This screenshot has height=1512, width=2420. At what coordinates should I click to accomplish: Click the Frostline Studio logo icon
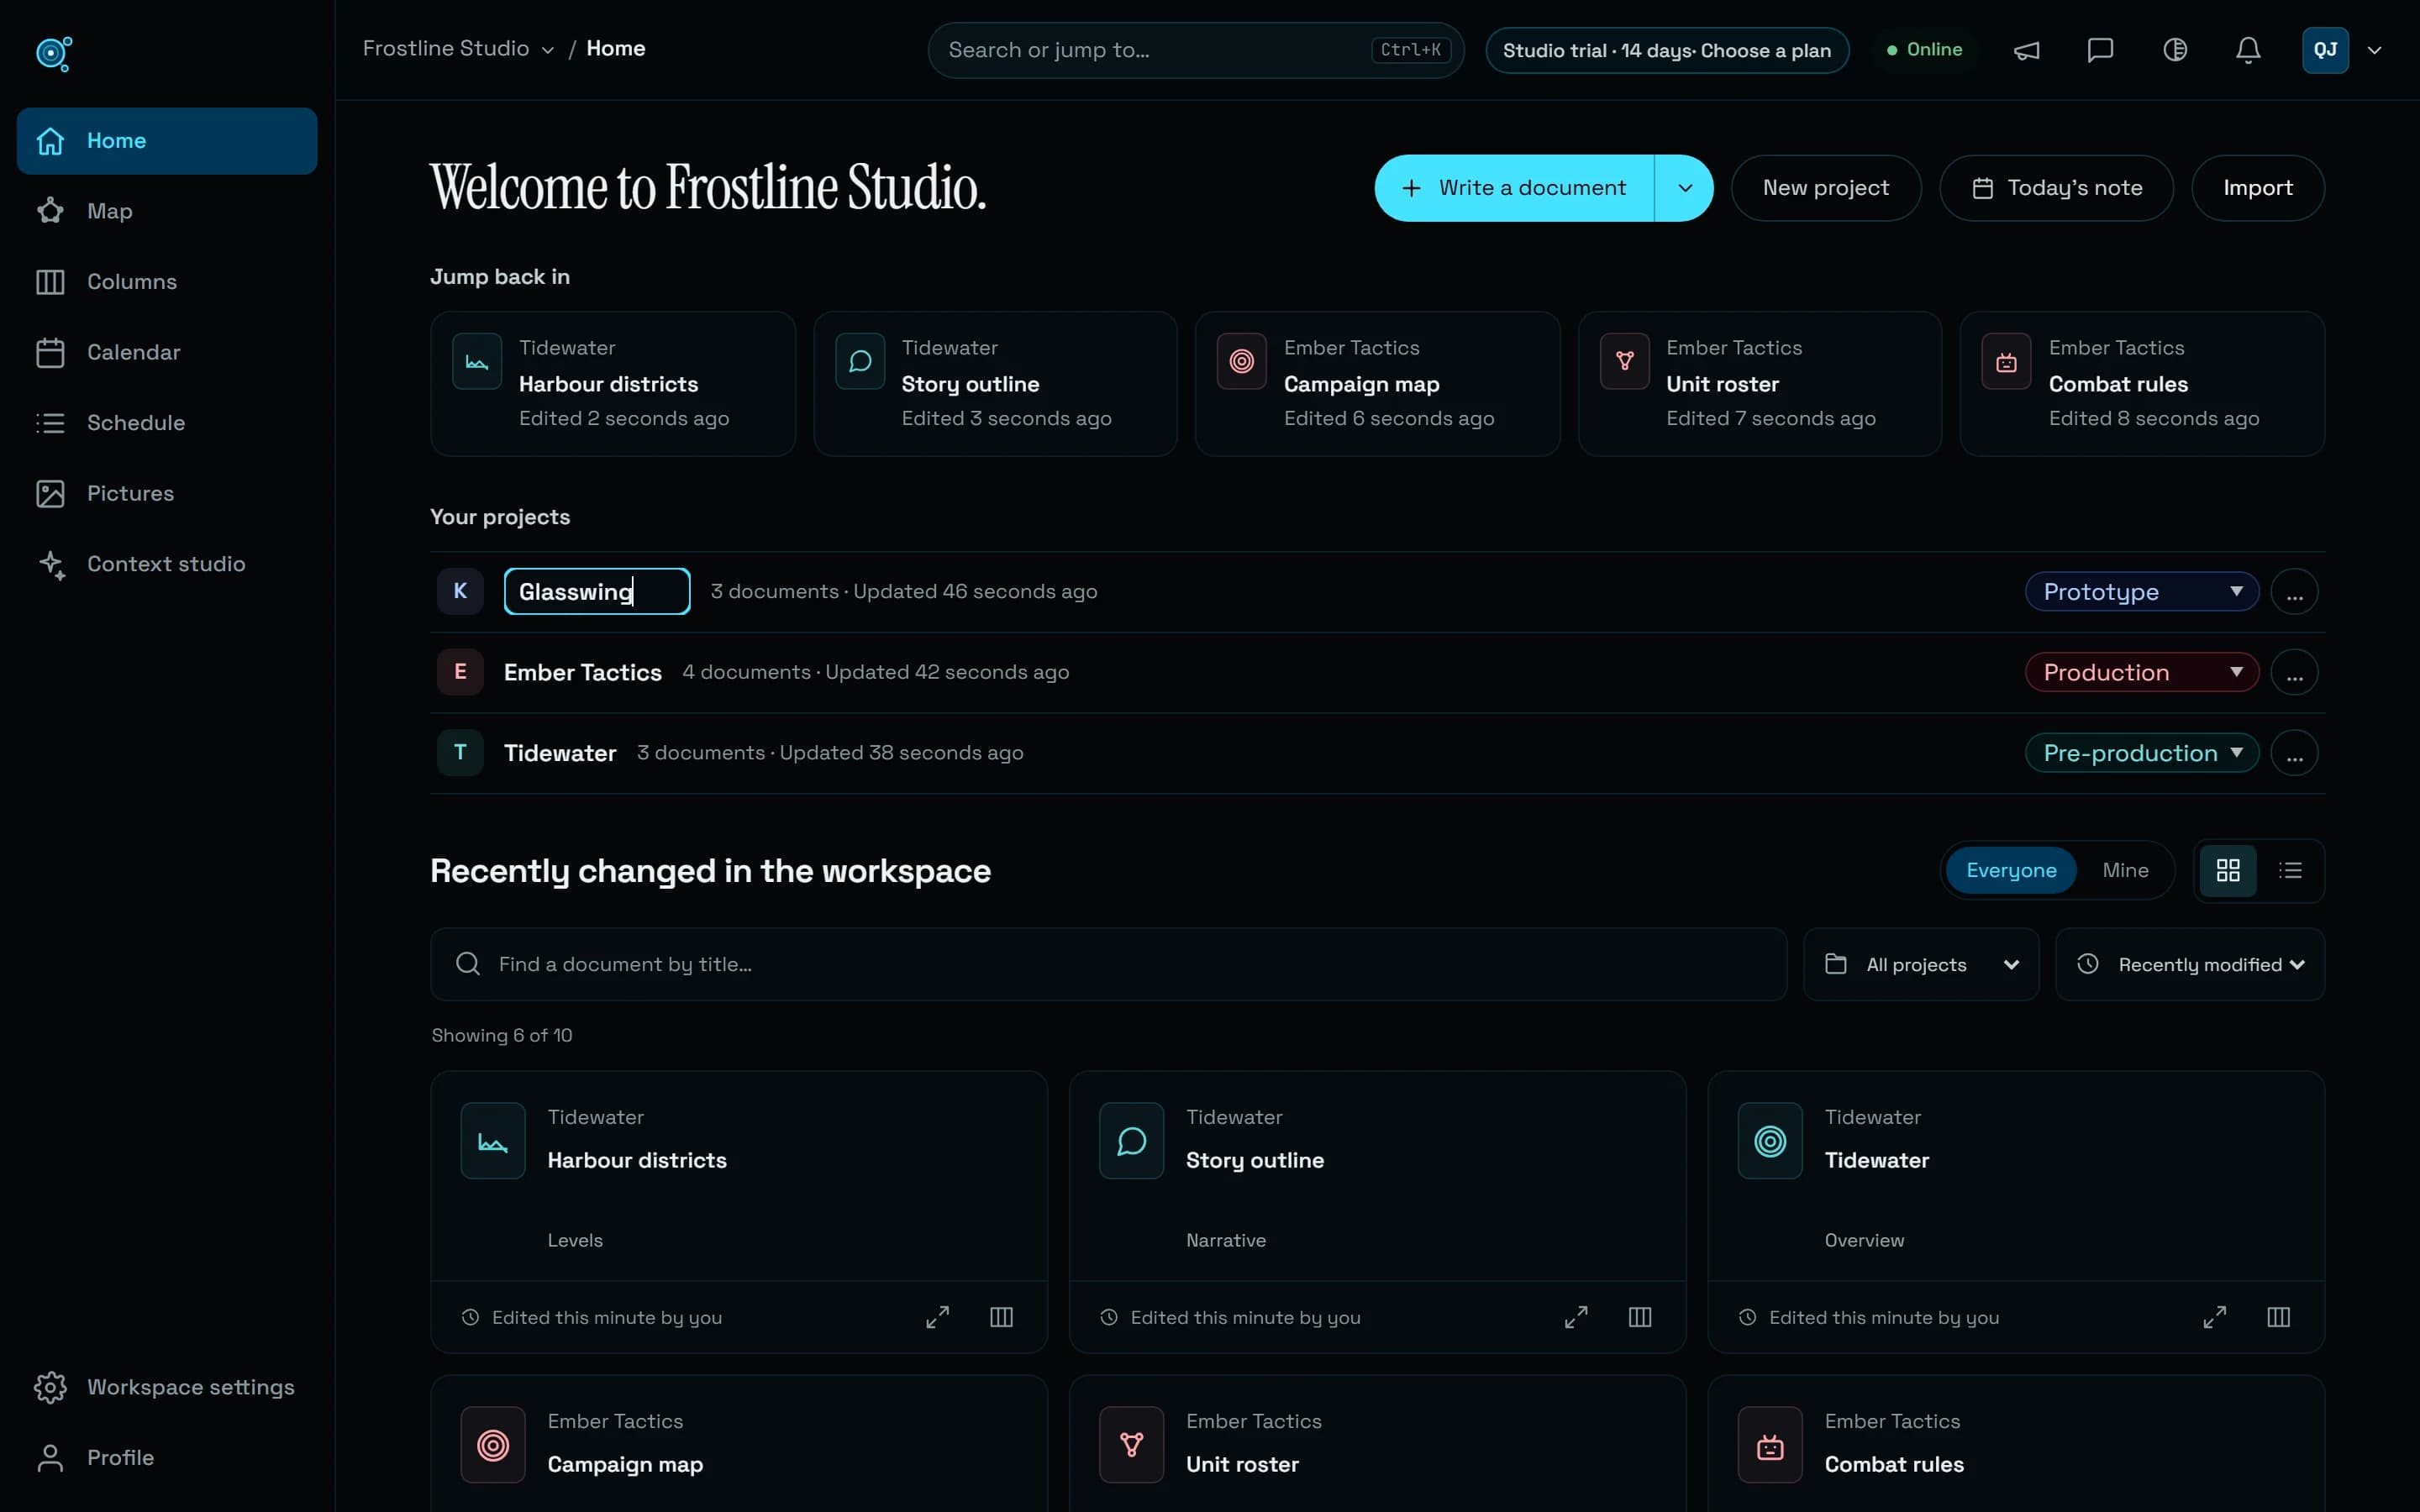tap(54, 53)
